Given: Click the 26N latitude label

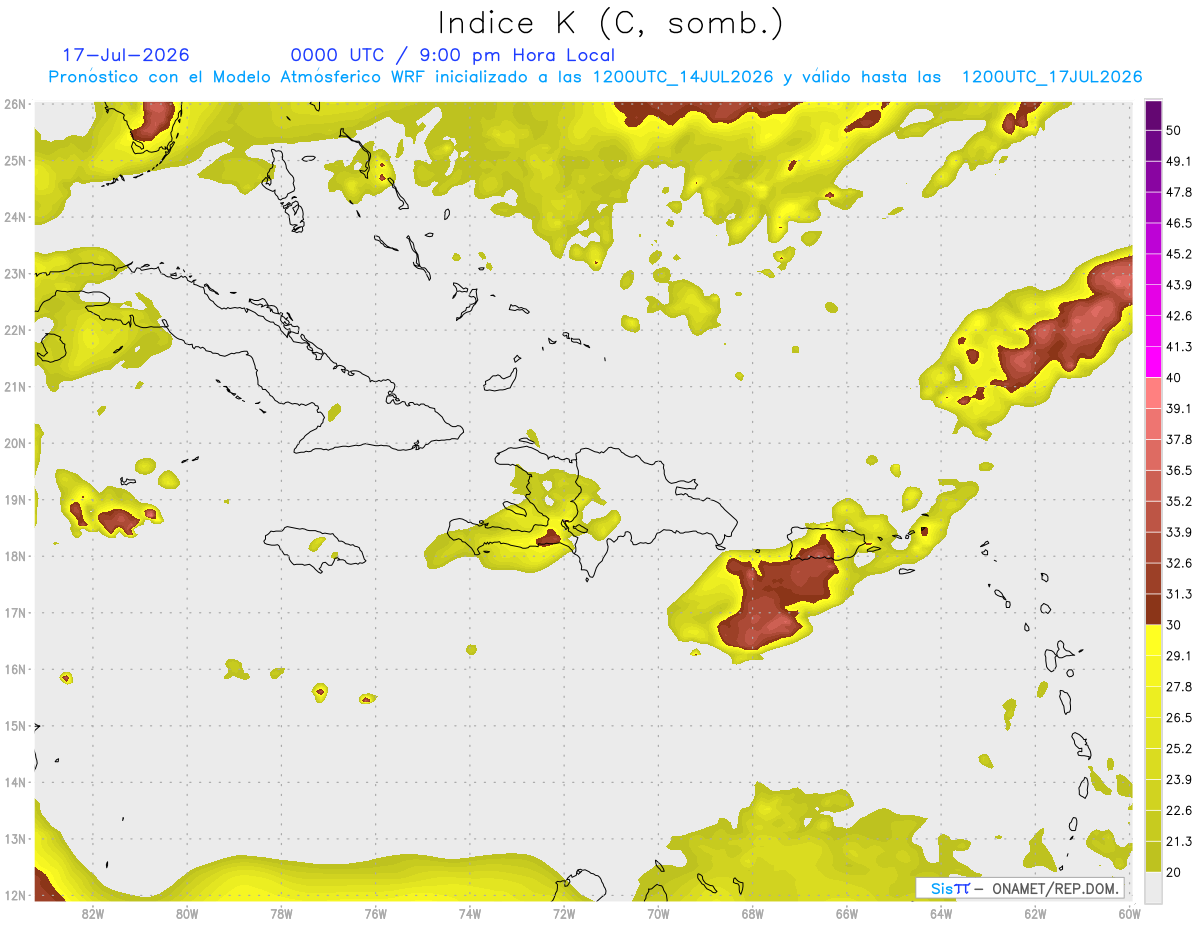Looking at the screenshot, I should pos(15,104).
